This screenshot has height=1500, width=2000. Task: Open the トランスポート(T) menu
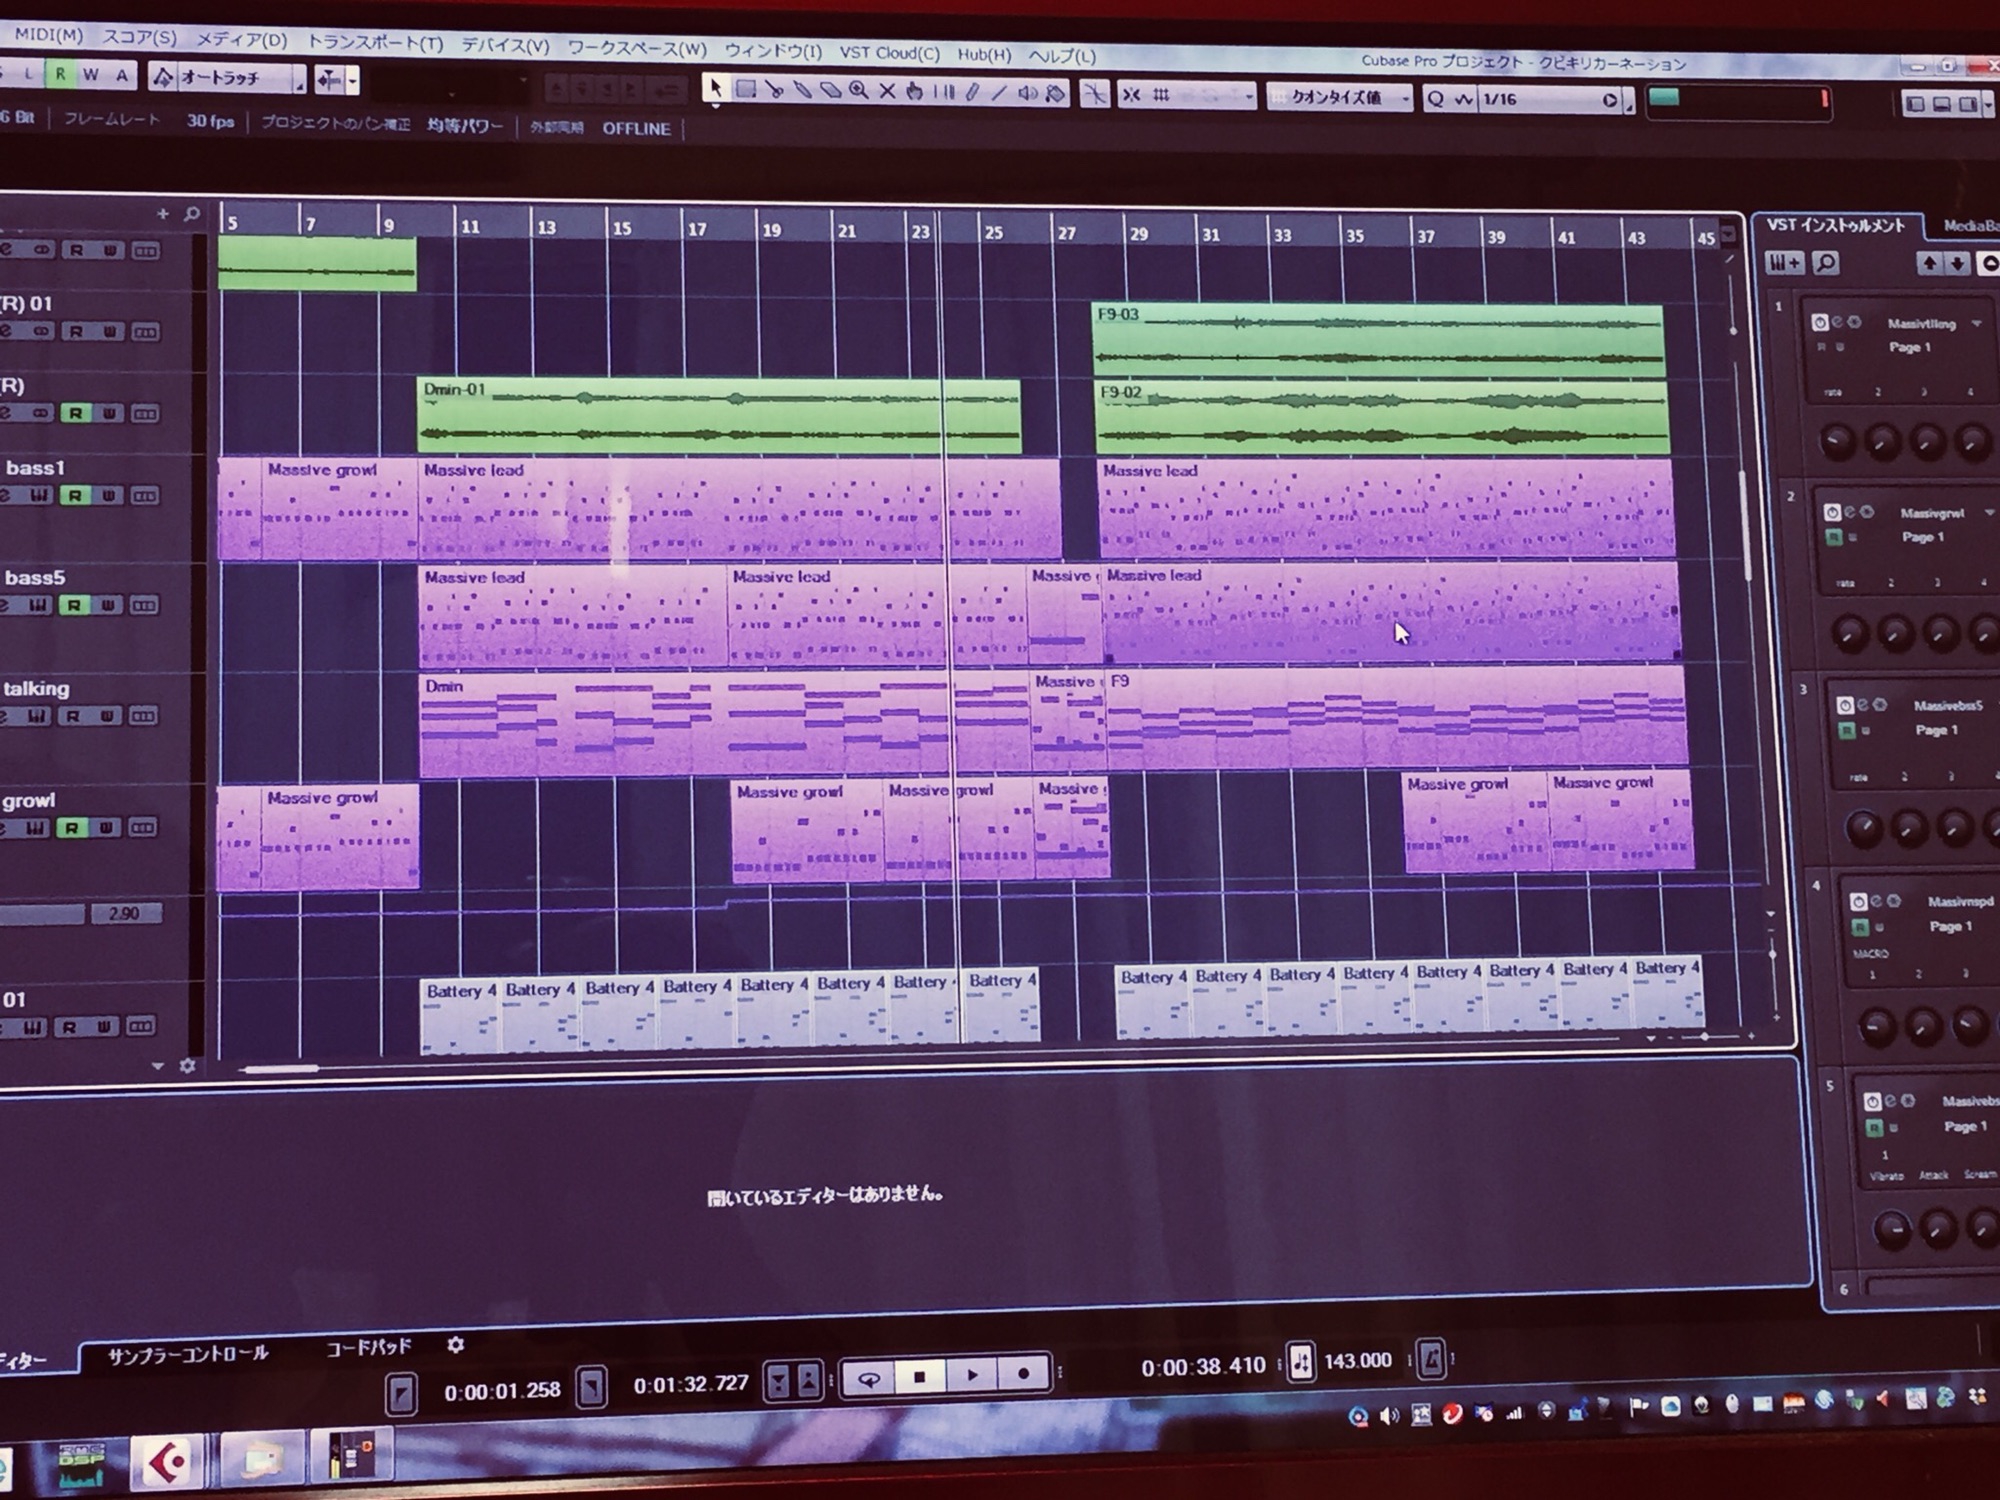[x=374, y=43]
